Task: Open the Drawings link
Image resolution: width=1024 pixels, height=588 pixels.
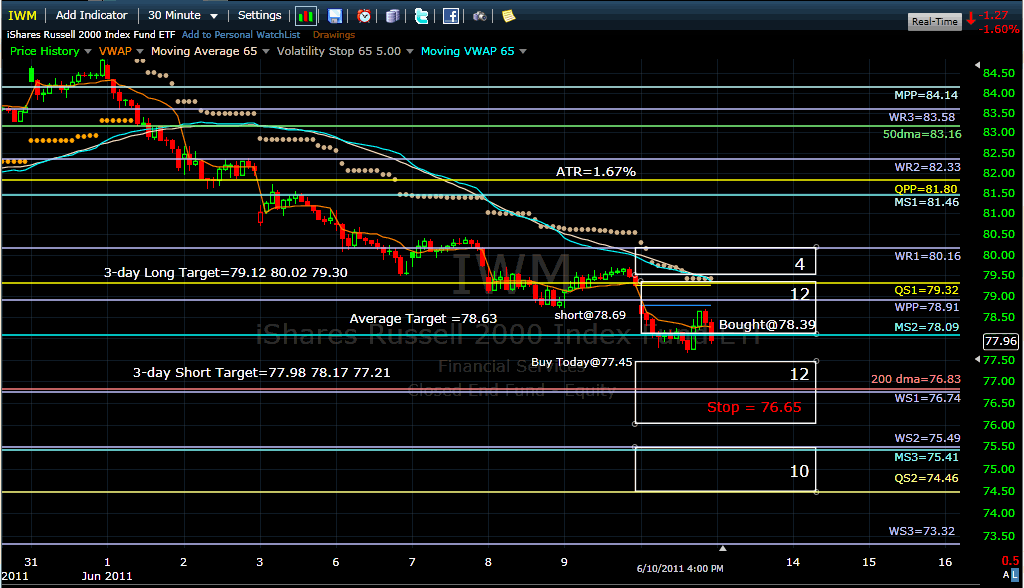Action: click(x=334, y=35)
